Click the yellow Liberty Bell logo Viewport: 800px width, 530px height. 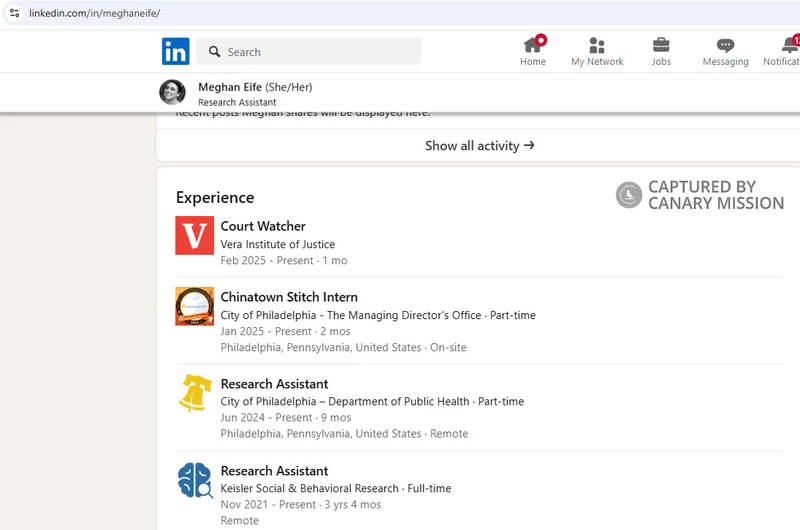[194, 393]
